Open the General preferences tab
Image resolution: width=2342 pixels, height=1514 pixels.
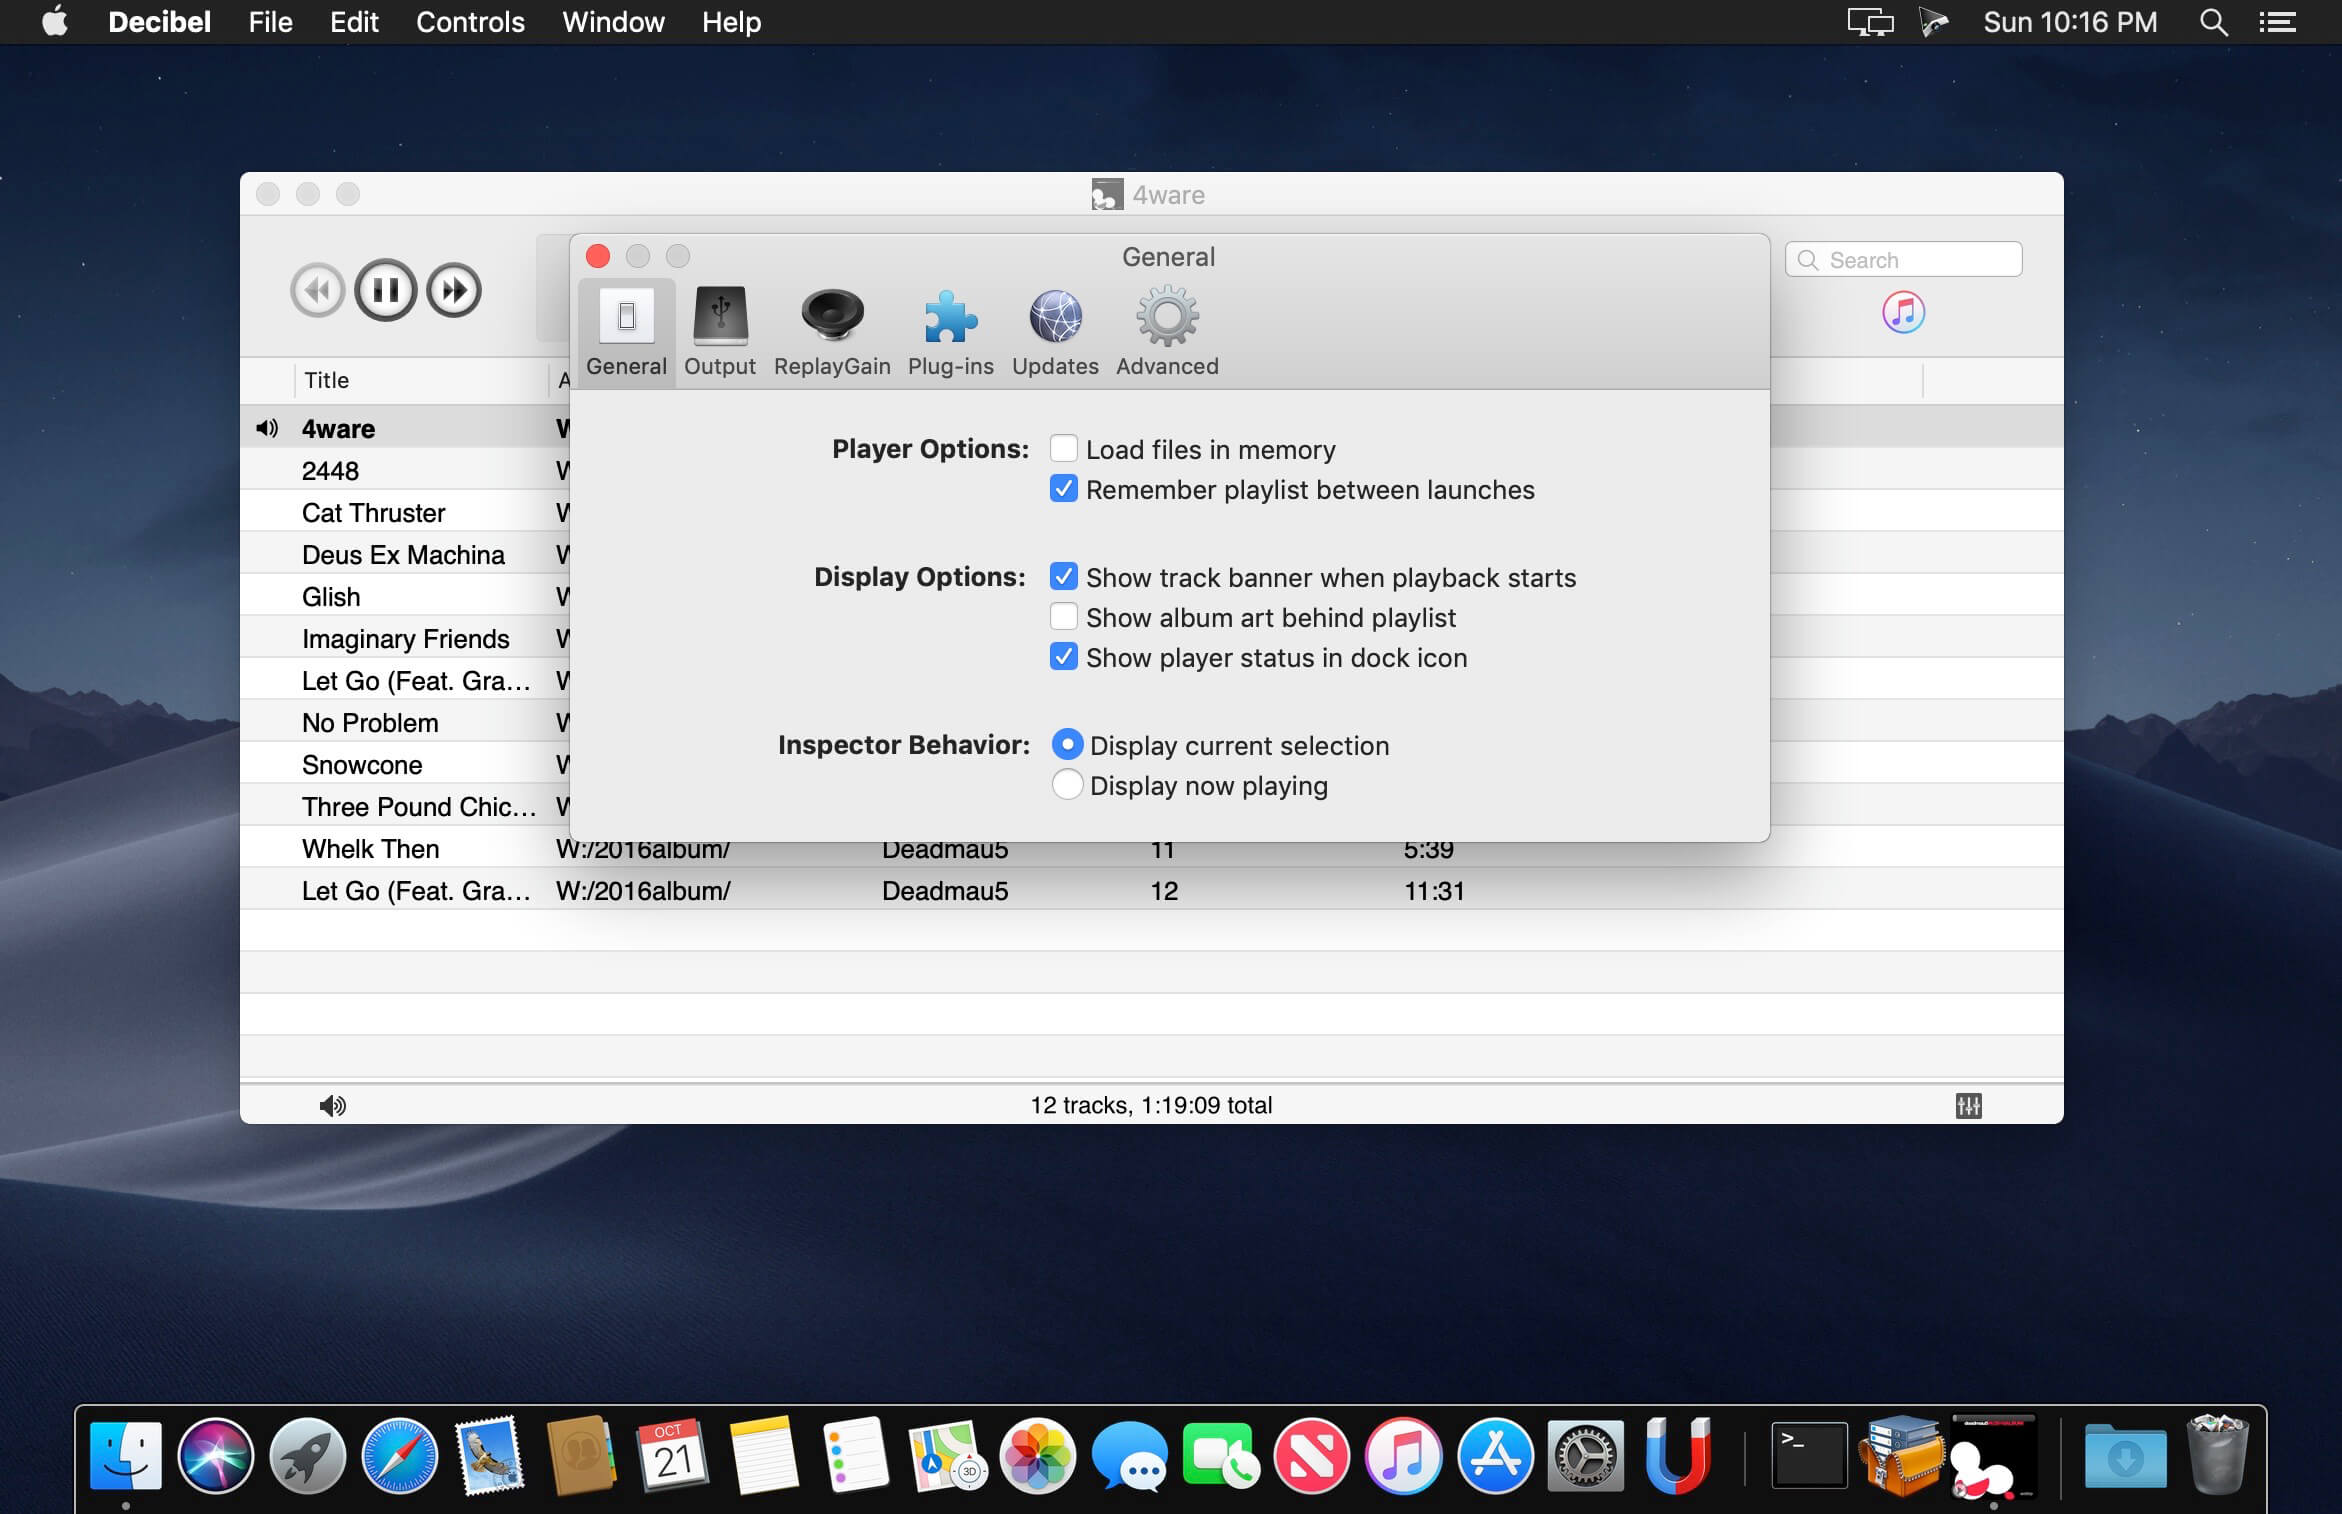point(627,332)
